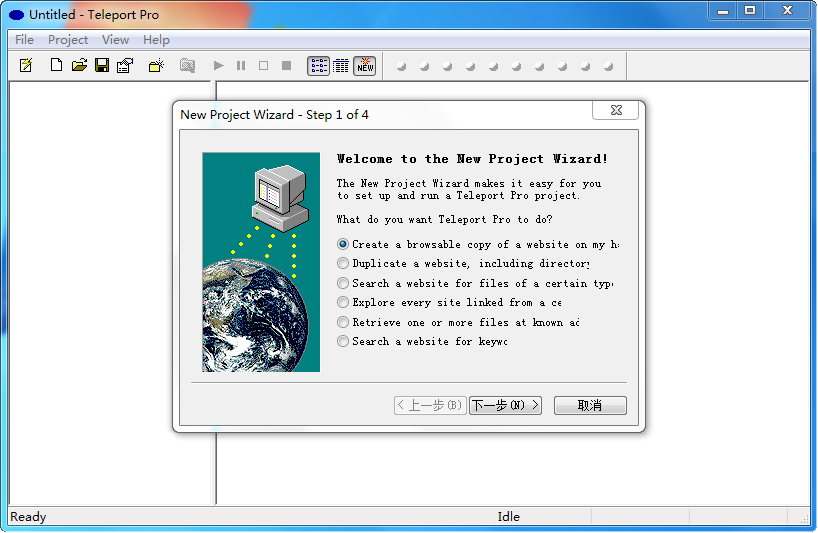Save the project with the floppy disk icon
The width and height of the screenshot is (818, 533).
pyautogui.click(x=102, y=66)
